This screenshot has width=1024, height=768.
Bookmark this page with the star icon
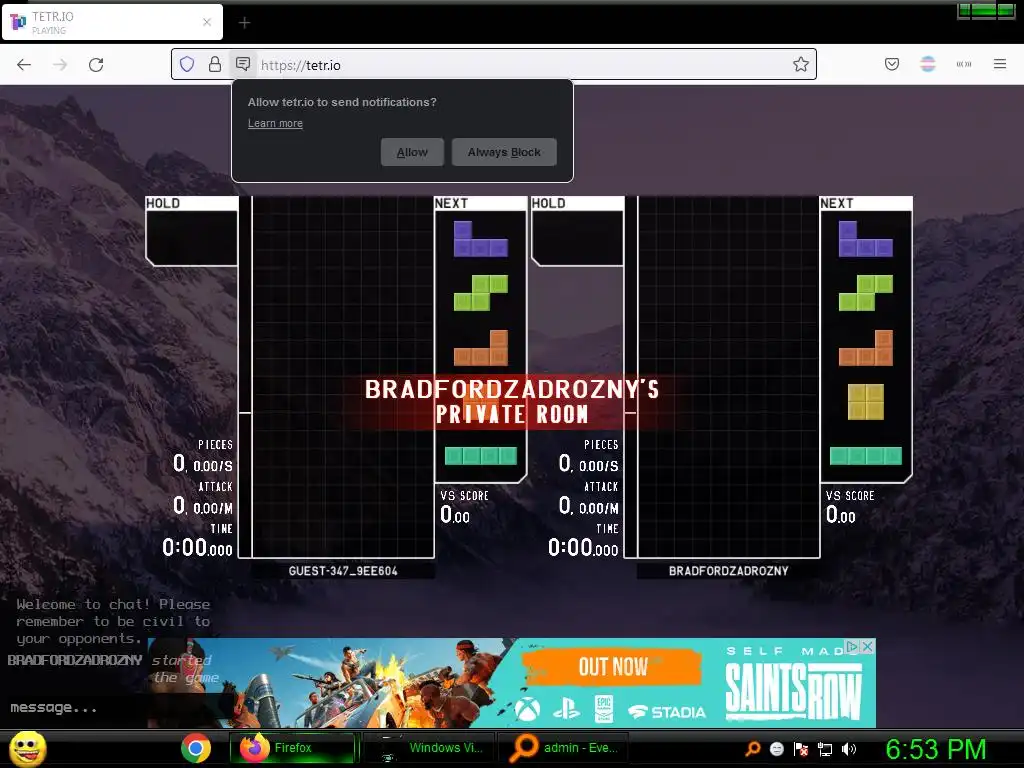coord(801,64)
